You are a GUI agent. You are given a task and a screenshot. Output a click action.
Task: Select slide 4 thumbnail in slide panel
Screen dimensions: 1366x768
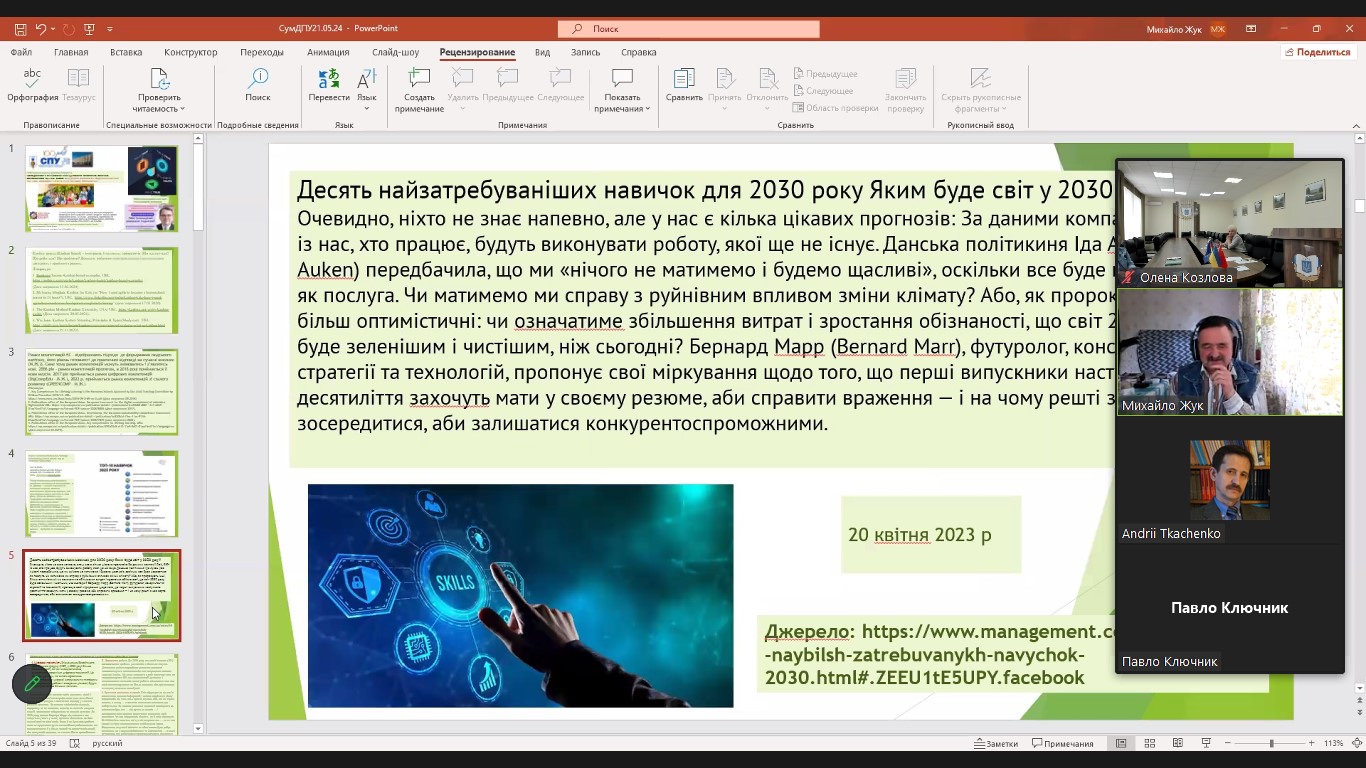101,493
